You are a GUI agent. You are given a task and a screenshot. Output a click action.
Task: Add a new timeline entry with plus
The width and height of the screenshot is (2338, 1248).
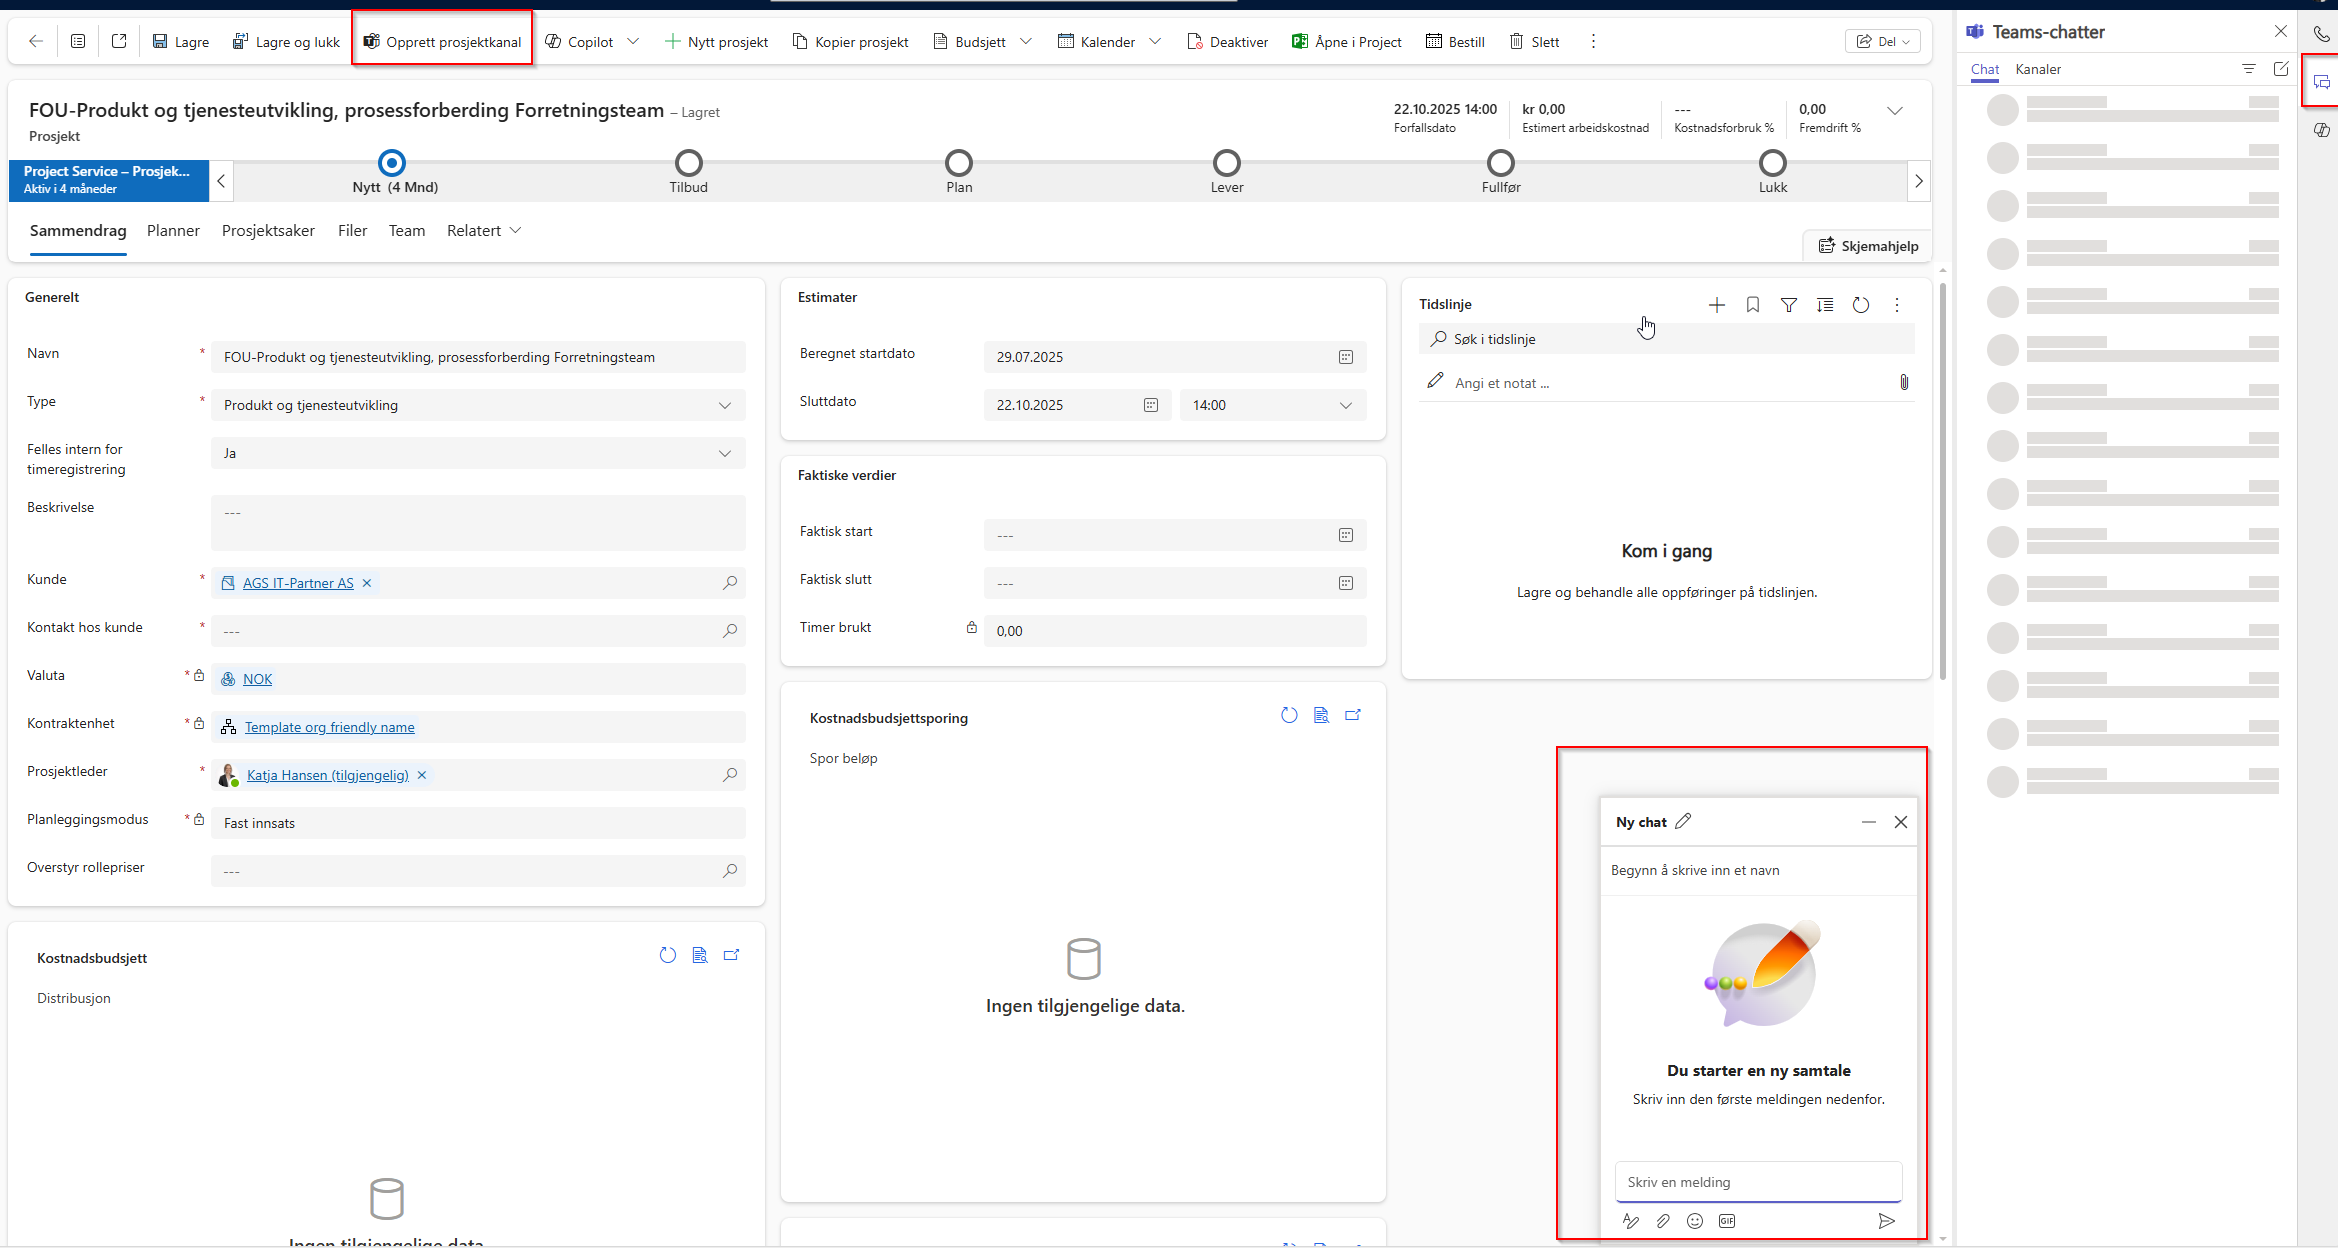(1716, 305)
